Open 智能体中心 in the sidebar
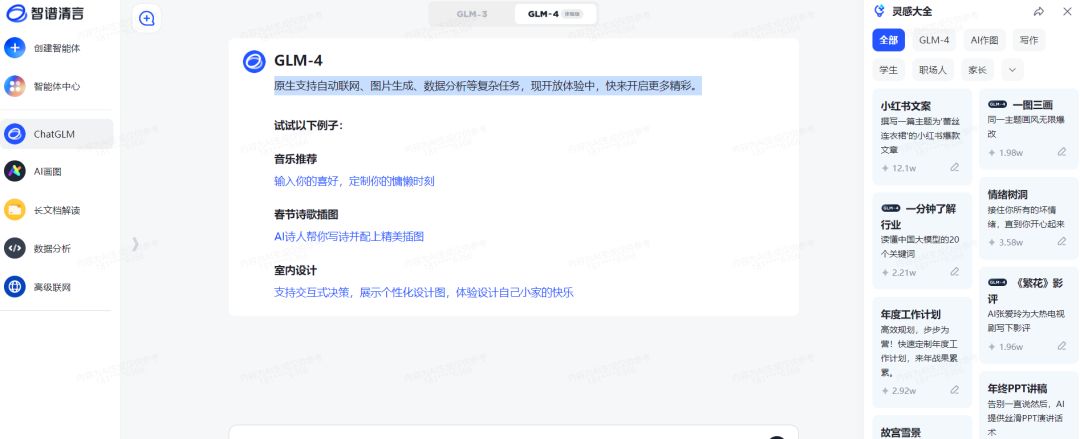The height and width of the screenshot is (439, 1080). coord(56,86)
